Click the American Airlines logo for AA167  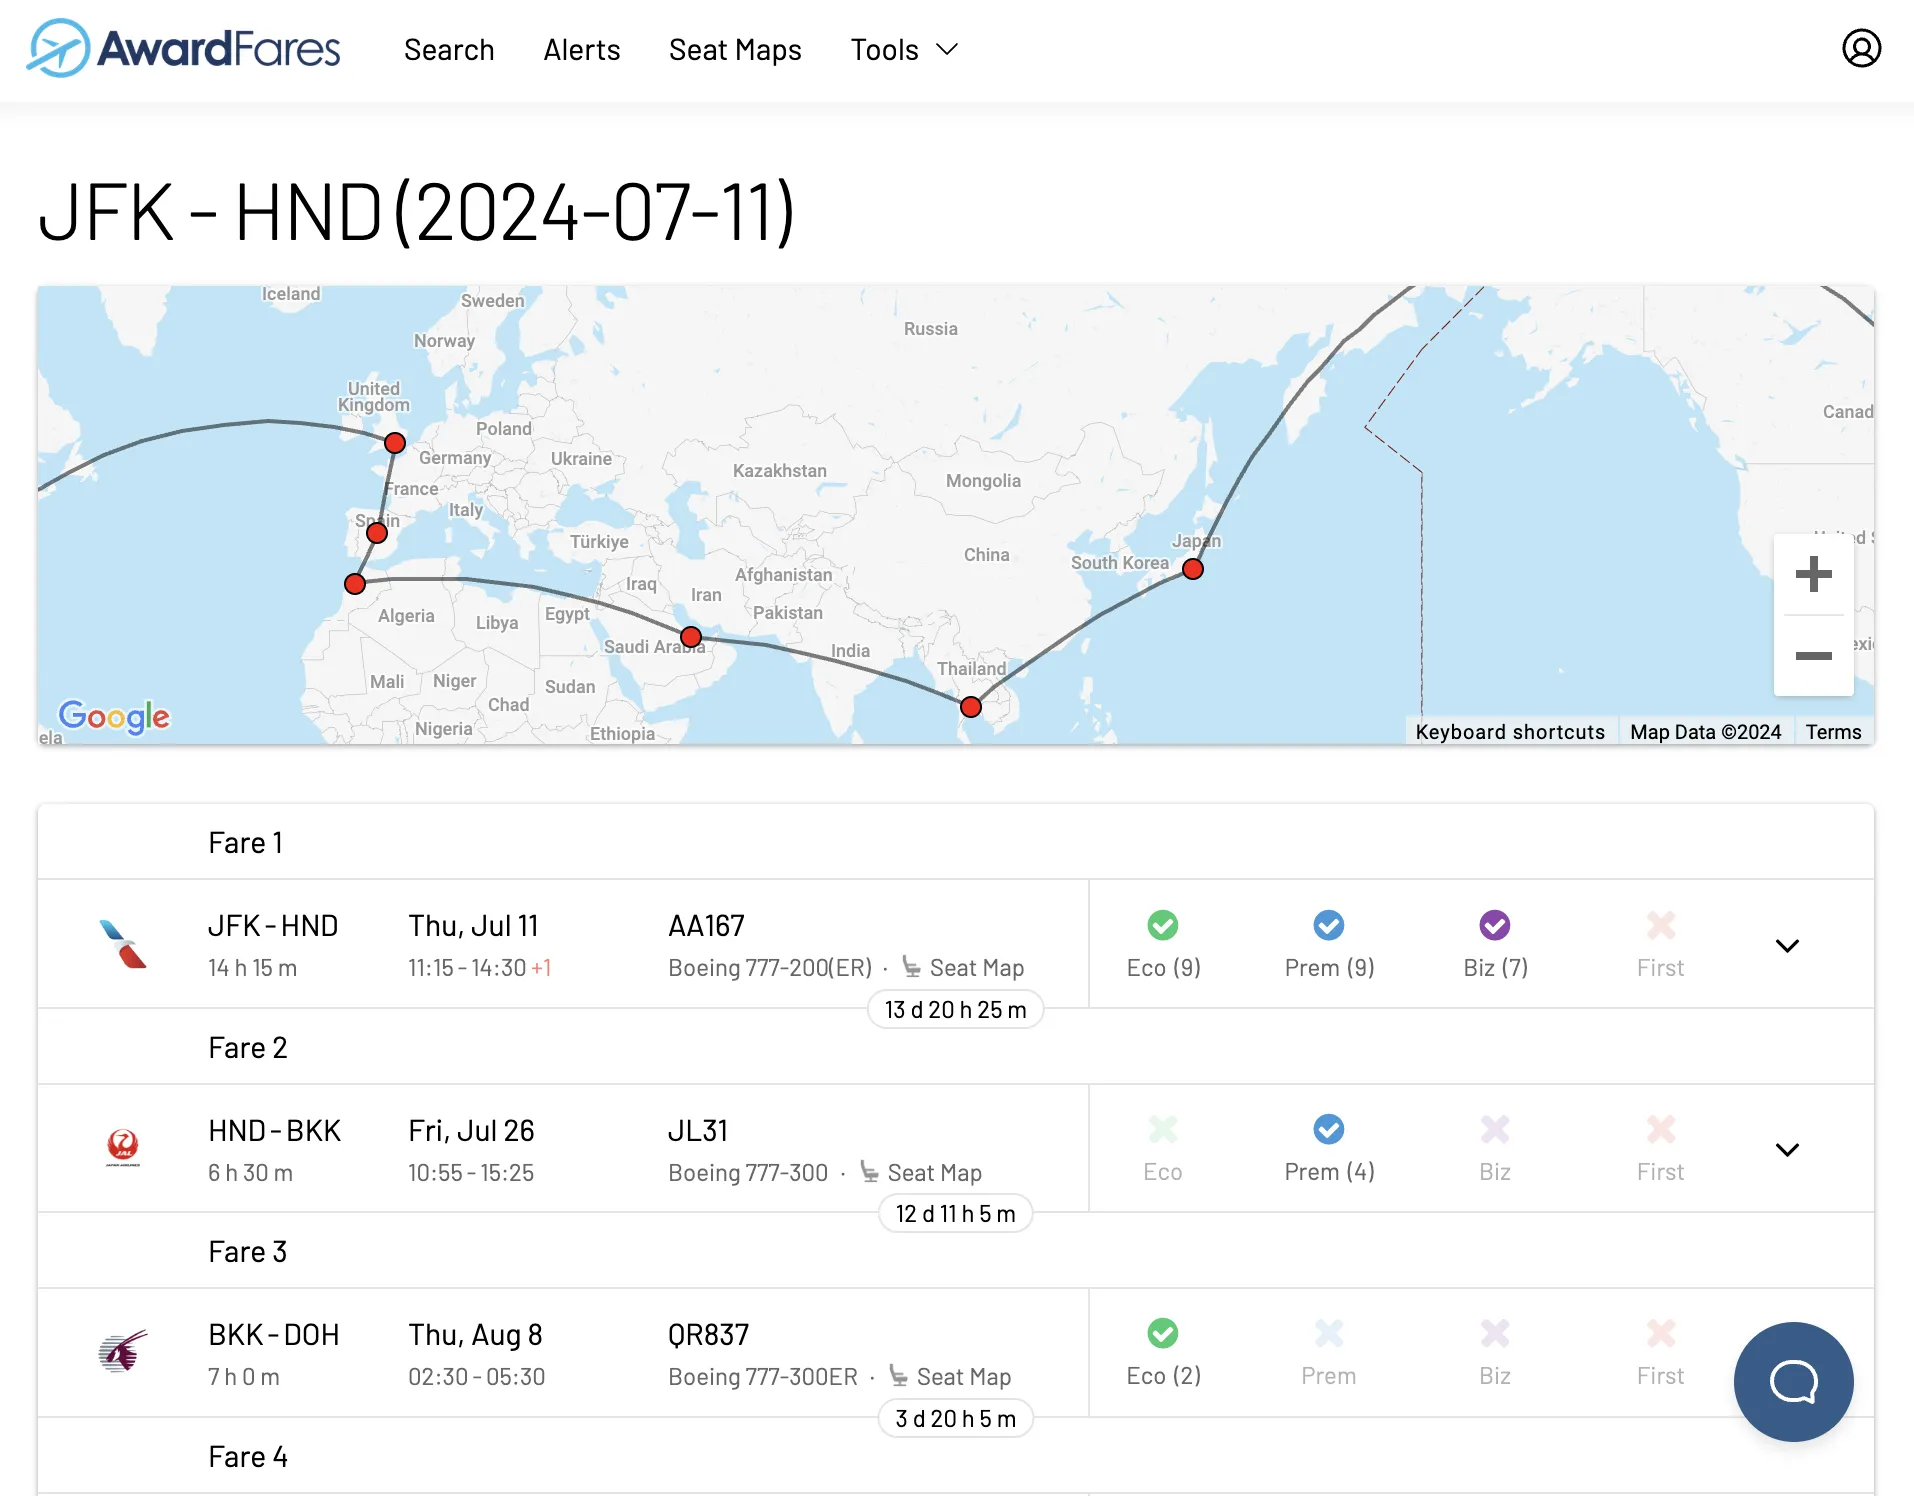coord(123,944)
